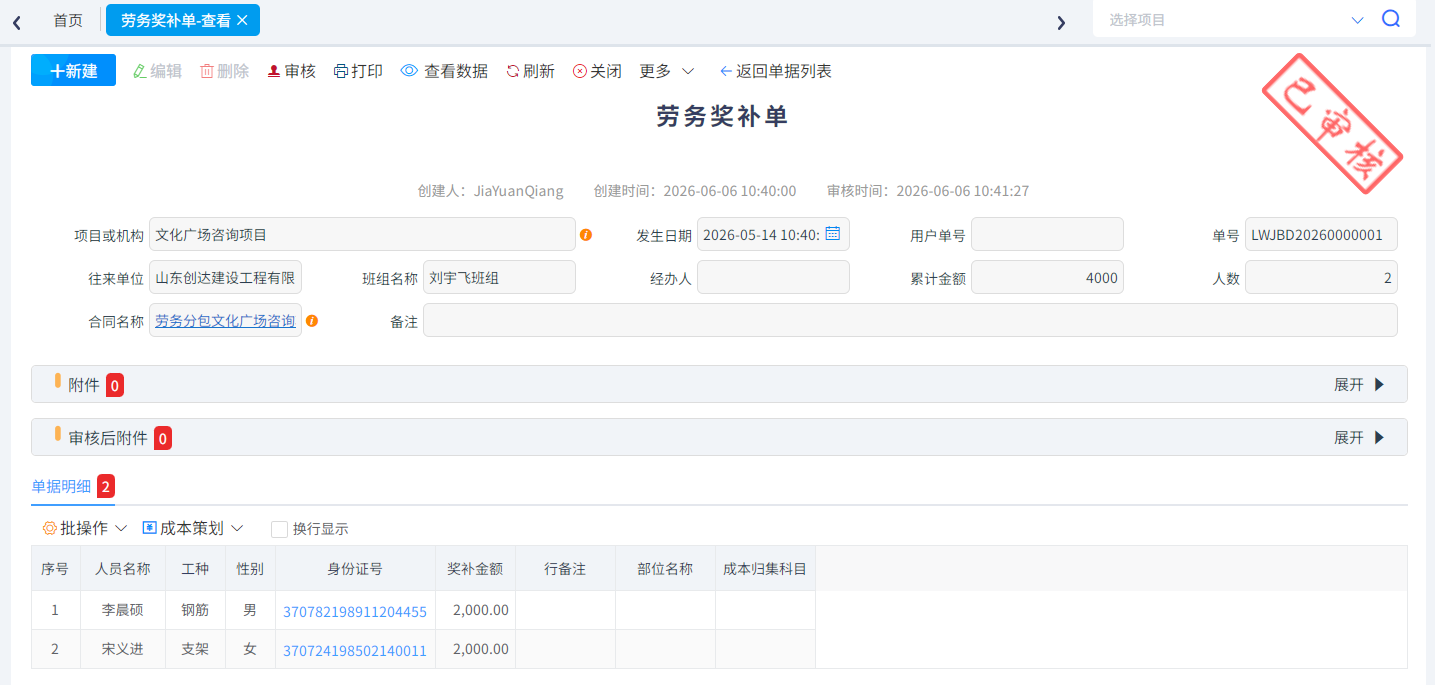Expand the 附件 section

[x=1357, y=384]
